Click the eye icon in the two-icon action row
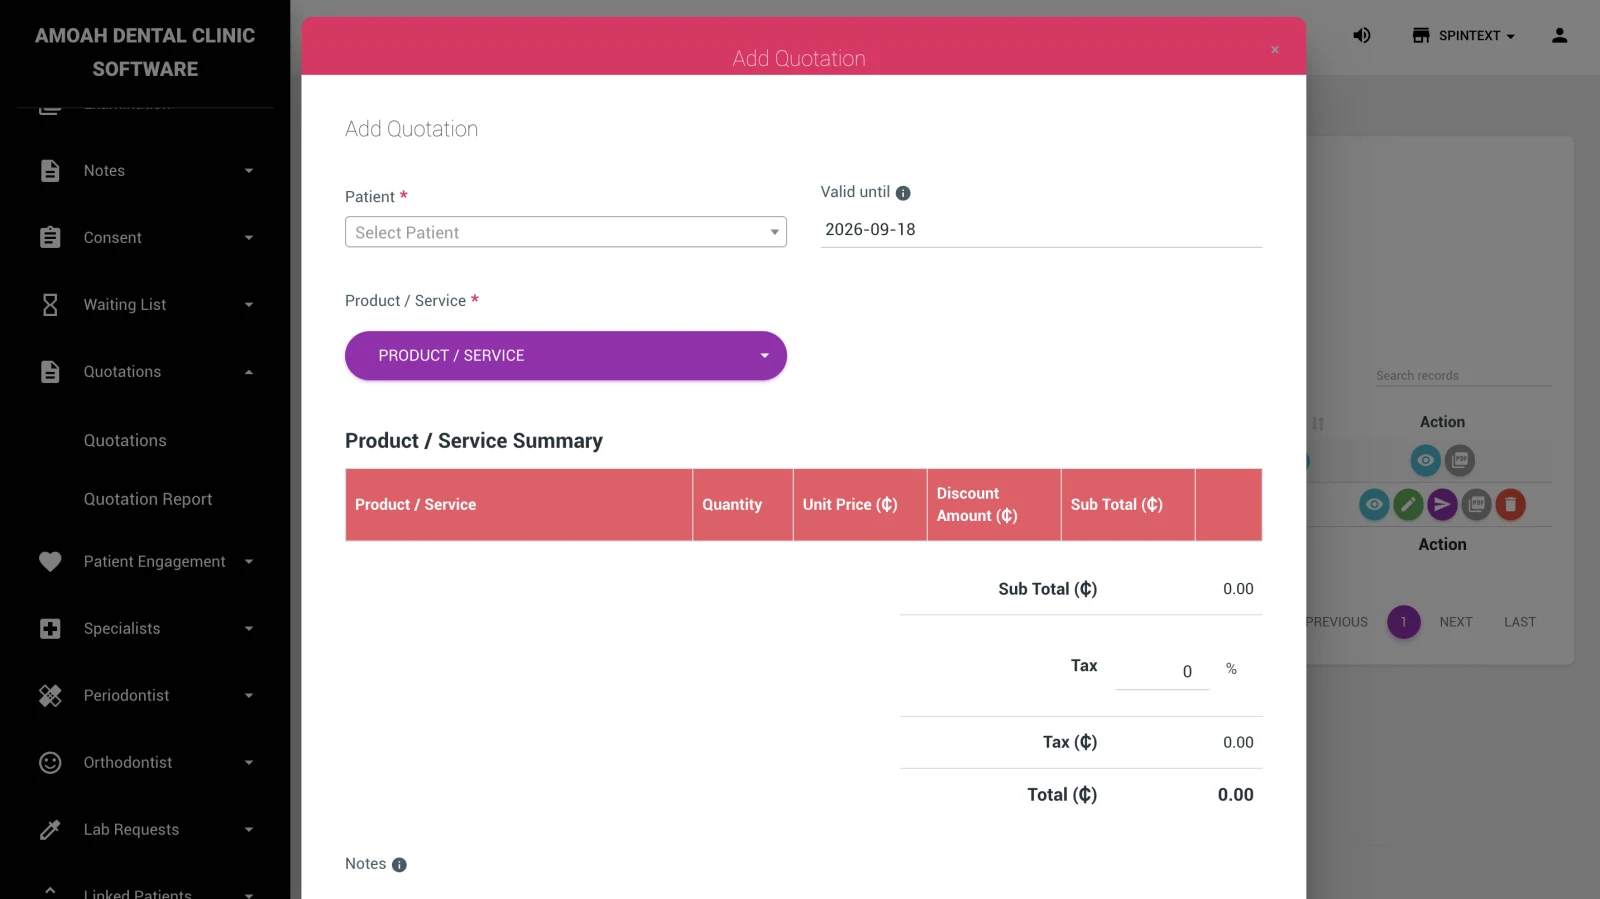The width and height of the screenshot is (1600, 899). coord(1426,460)
